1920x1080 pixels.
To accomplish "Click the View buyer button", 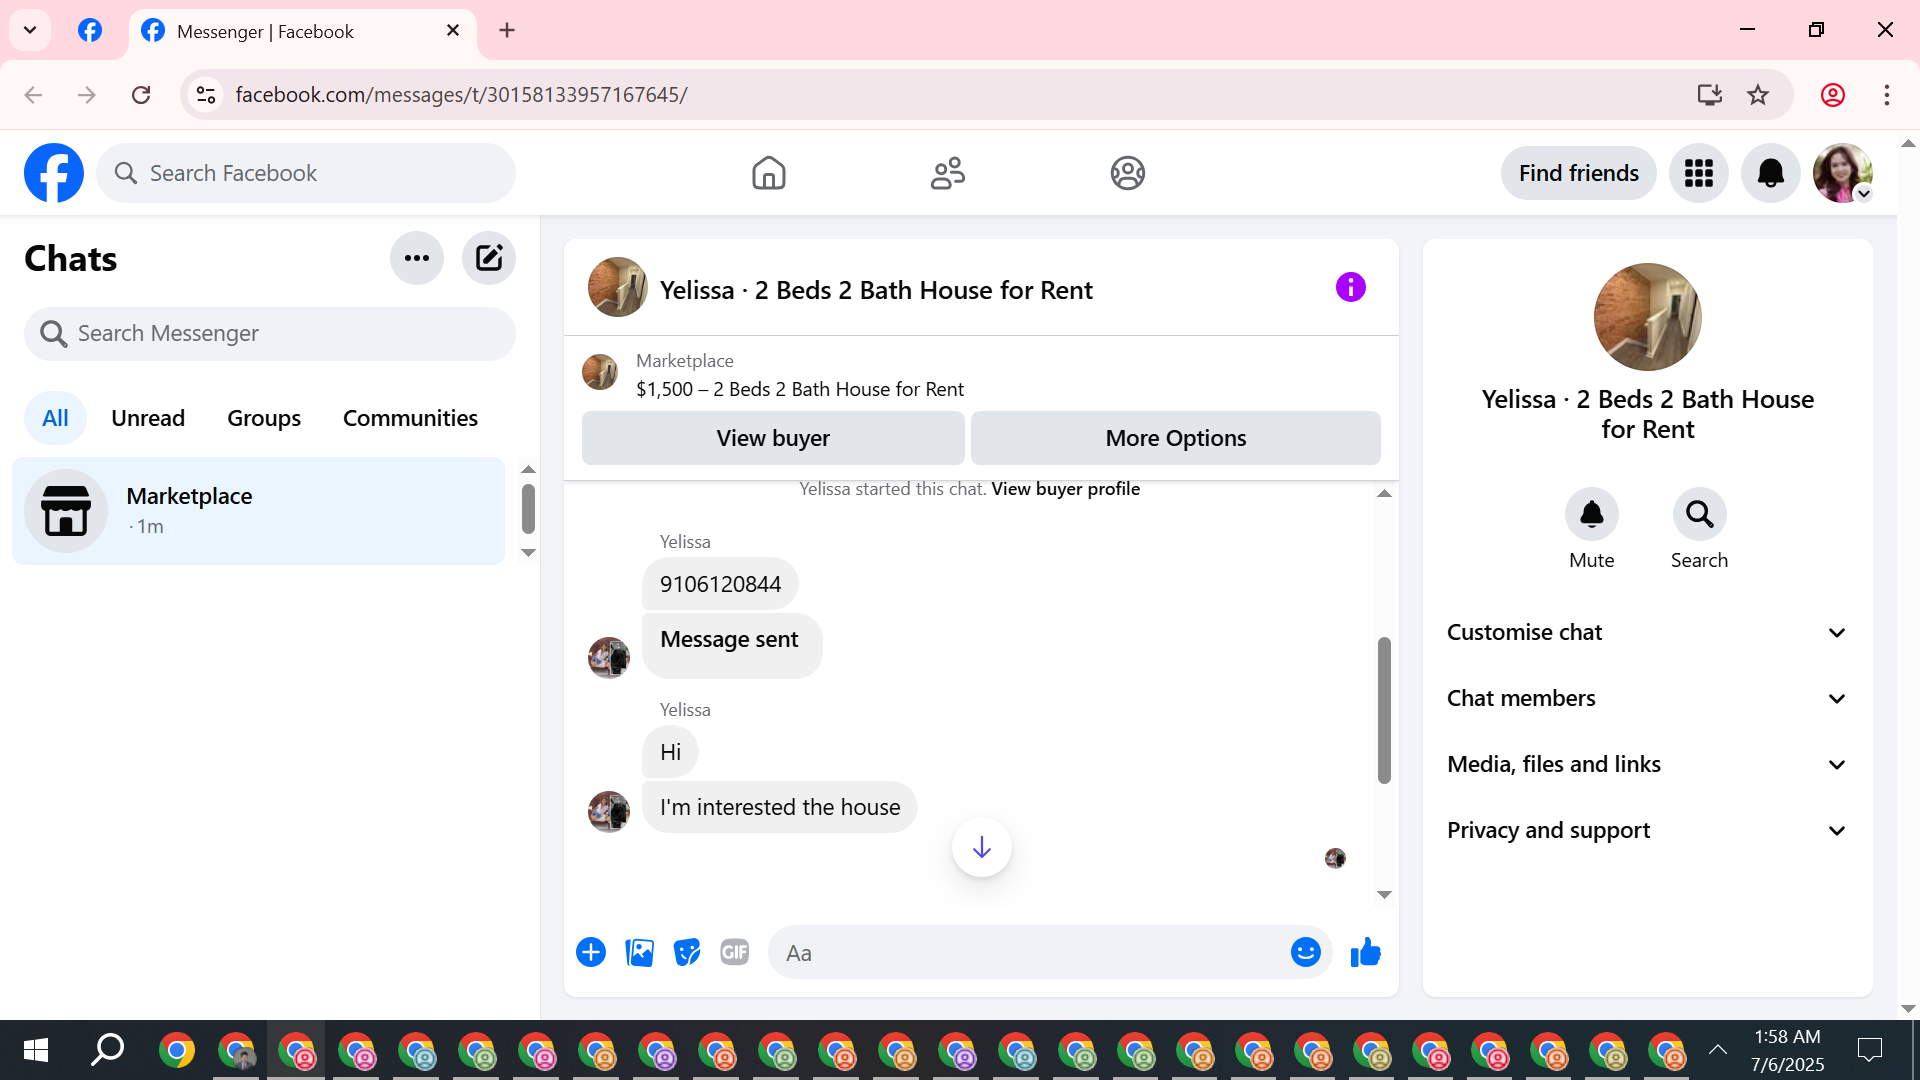I will (773, 438).
